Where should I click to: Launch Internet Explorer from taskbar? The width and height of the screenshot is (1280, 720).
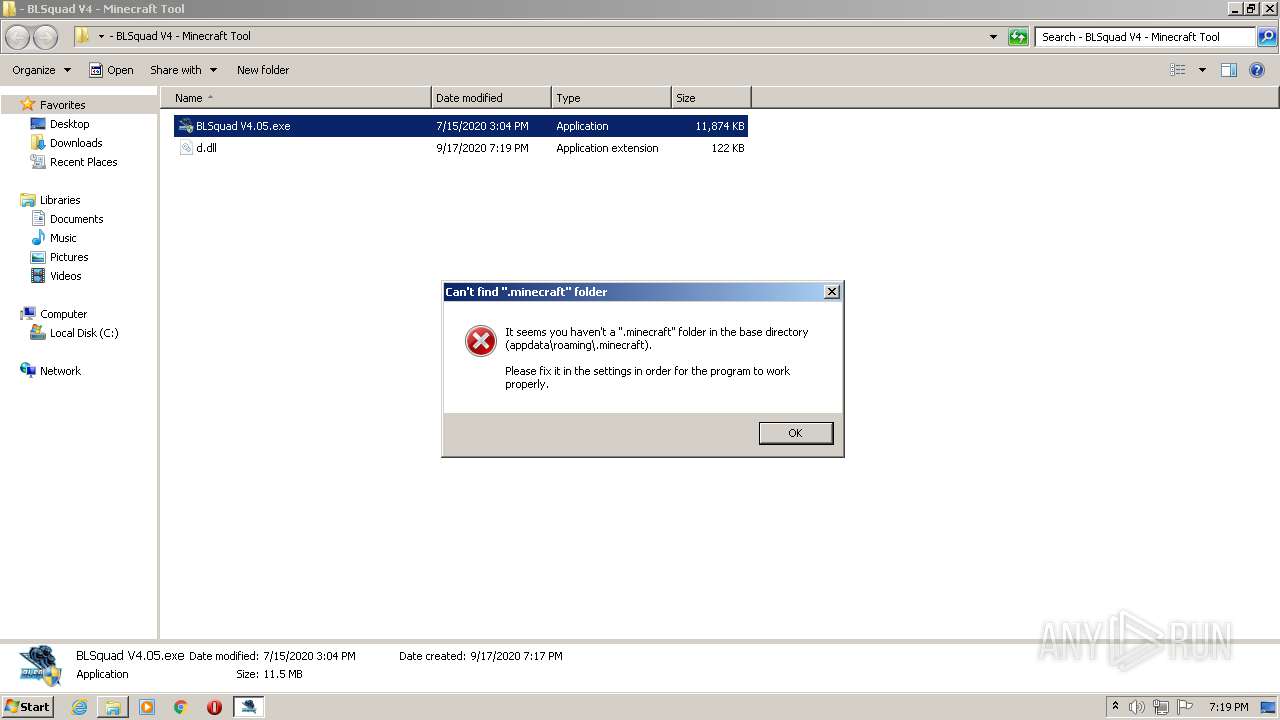pyautogui.click(x=79, y=707)
